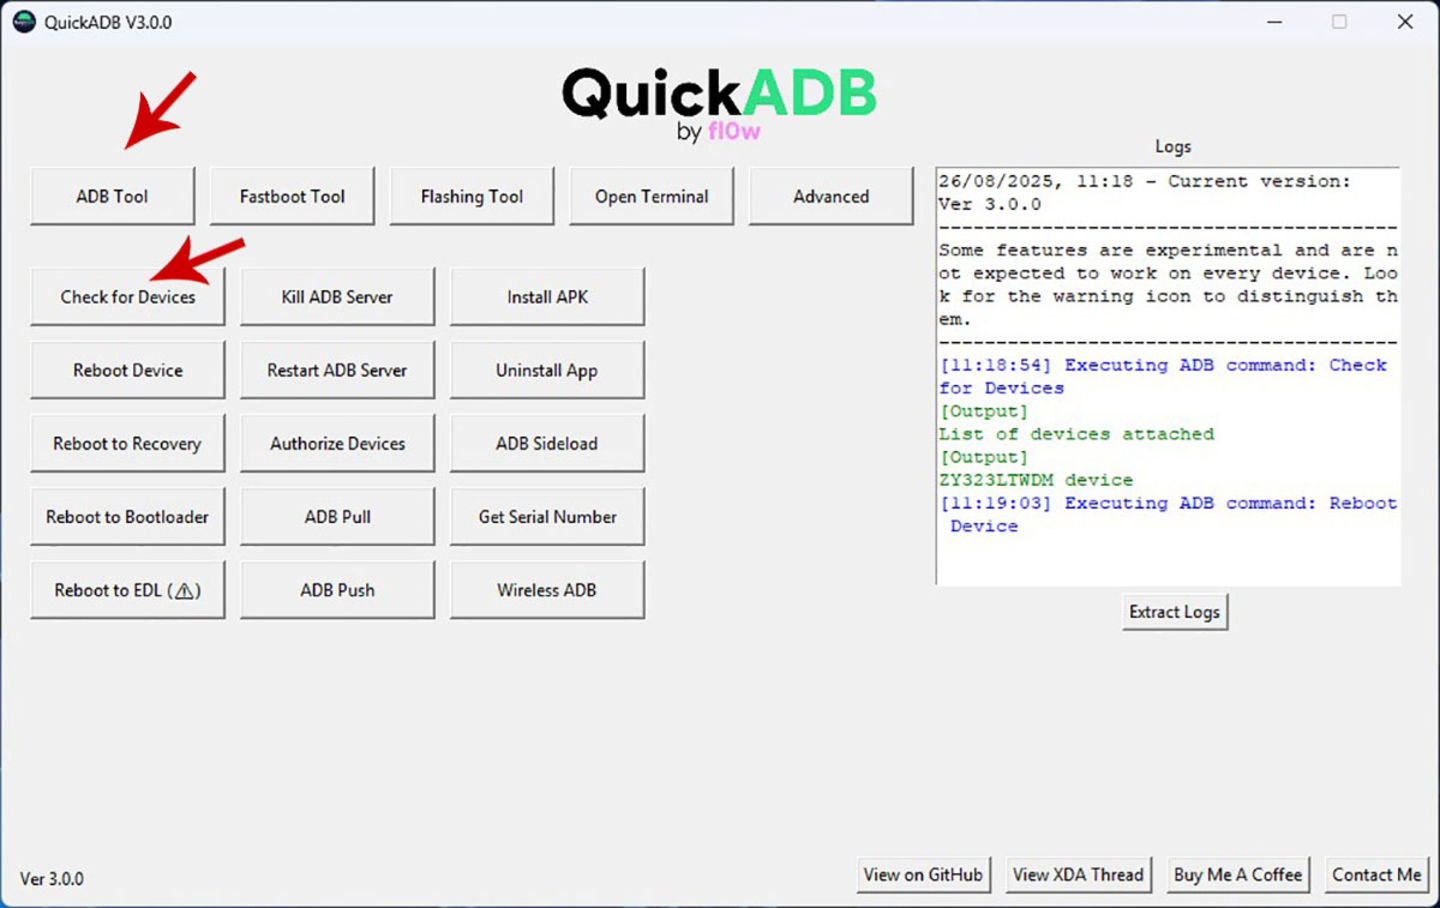Click the ADB Pull button
The image size is (1440, 908).
tap(337, 517)
